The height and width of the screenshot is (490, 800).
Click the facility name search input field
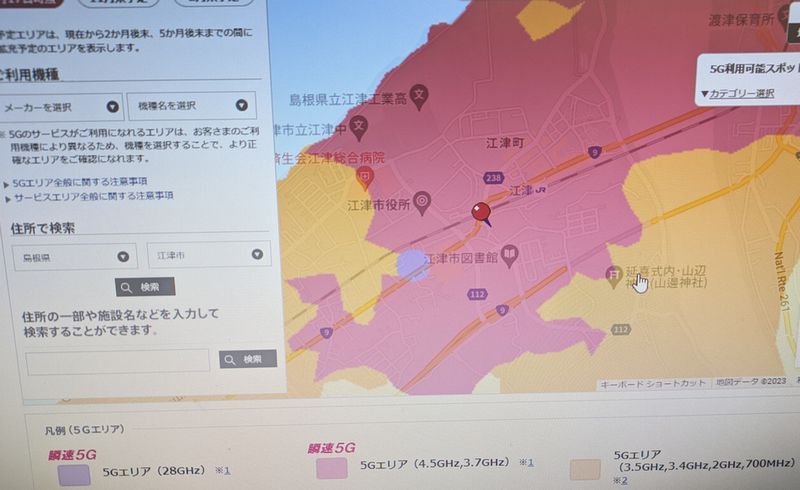118,362
